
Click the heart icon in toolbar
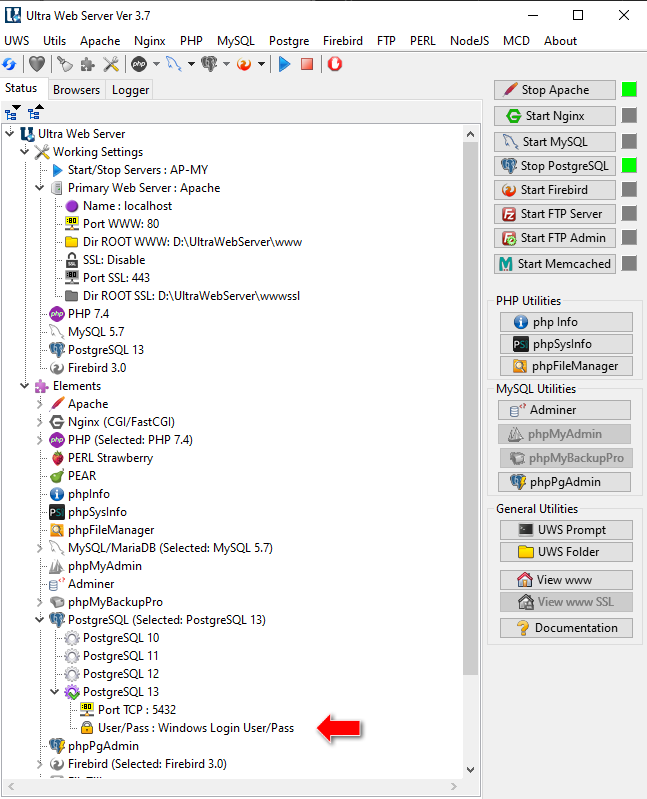(x=37, y=64)
